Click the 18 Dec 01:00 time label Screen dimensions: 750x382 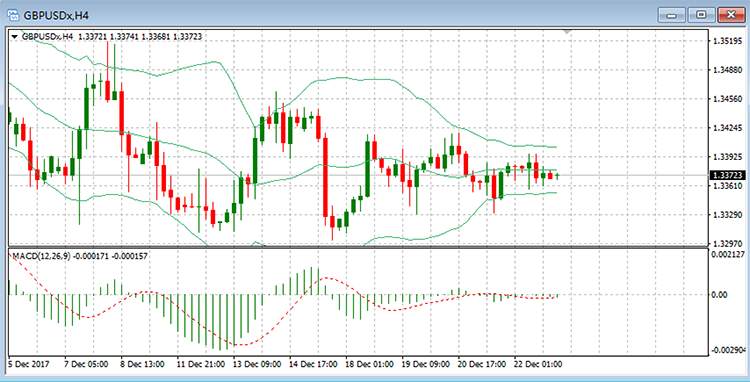click(x=370, y=364)
